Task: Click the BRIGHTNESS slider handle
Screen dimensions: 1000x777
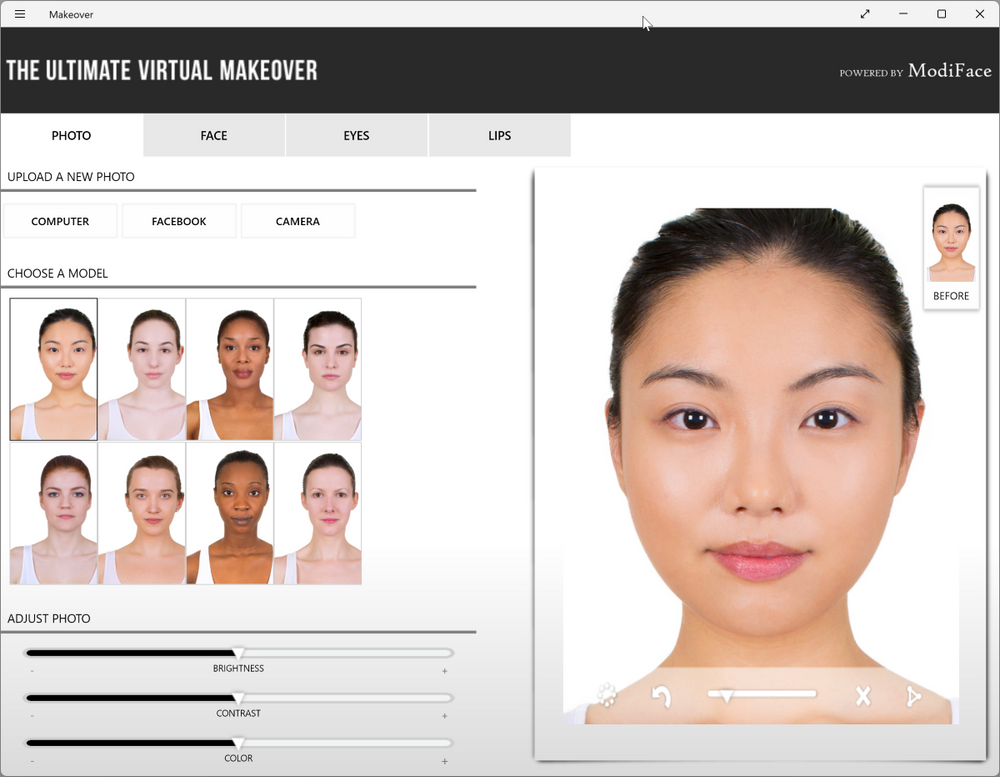Action: coord(238,653)
